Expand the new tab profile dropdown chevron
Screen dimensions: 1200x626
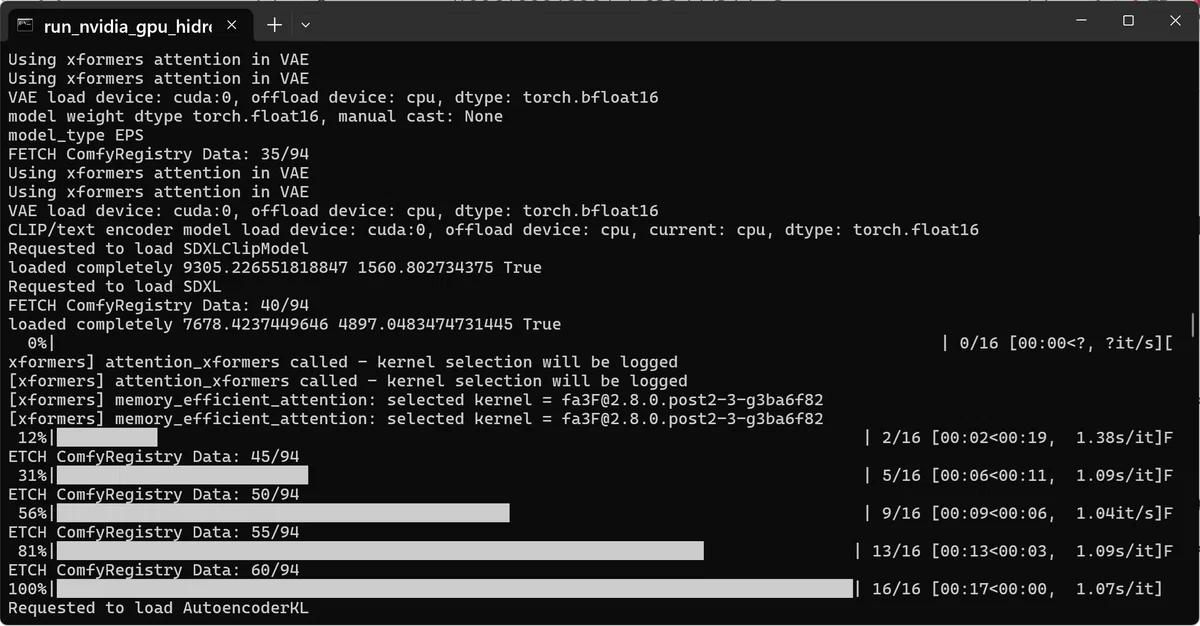[306, 24]
